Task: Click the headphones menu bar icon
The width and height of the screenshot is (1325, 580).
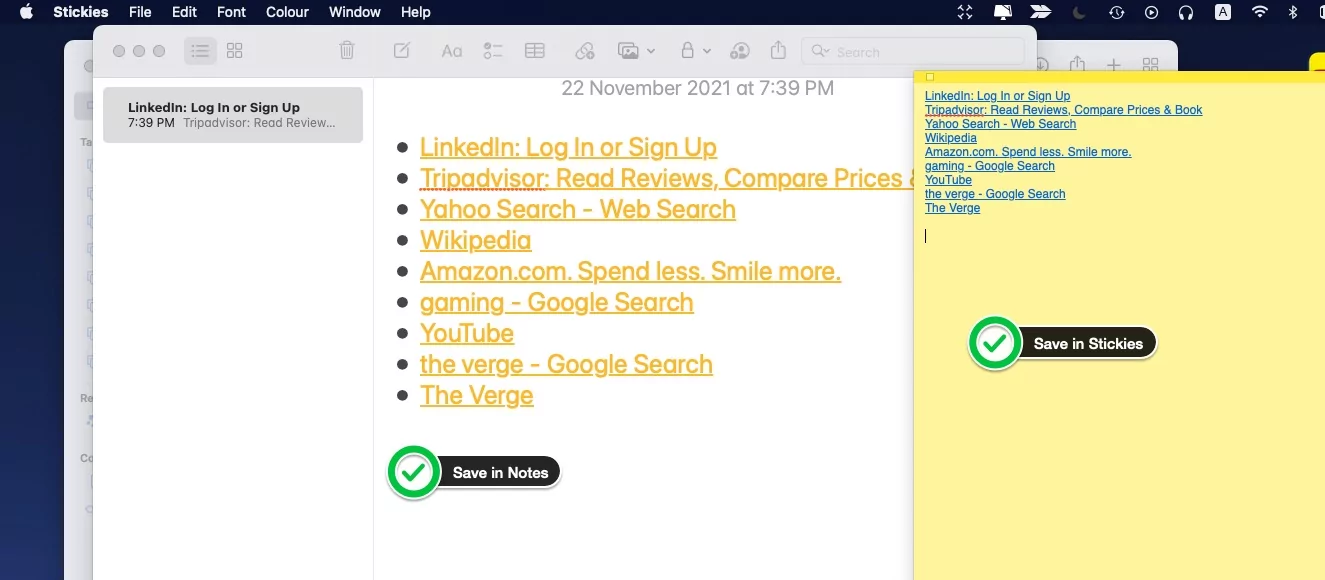Action: point(1186,12)
